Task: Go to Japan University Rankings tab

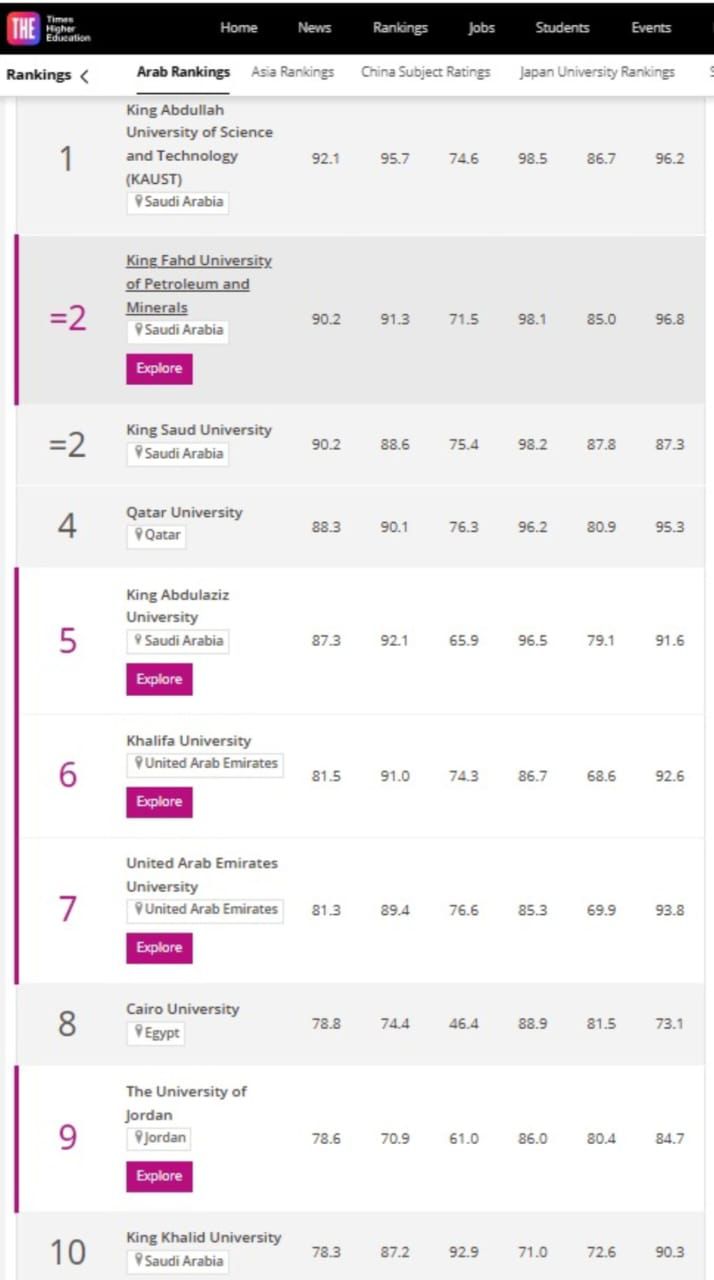Action: 597,72
